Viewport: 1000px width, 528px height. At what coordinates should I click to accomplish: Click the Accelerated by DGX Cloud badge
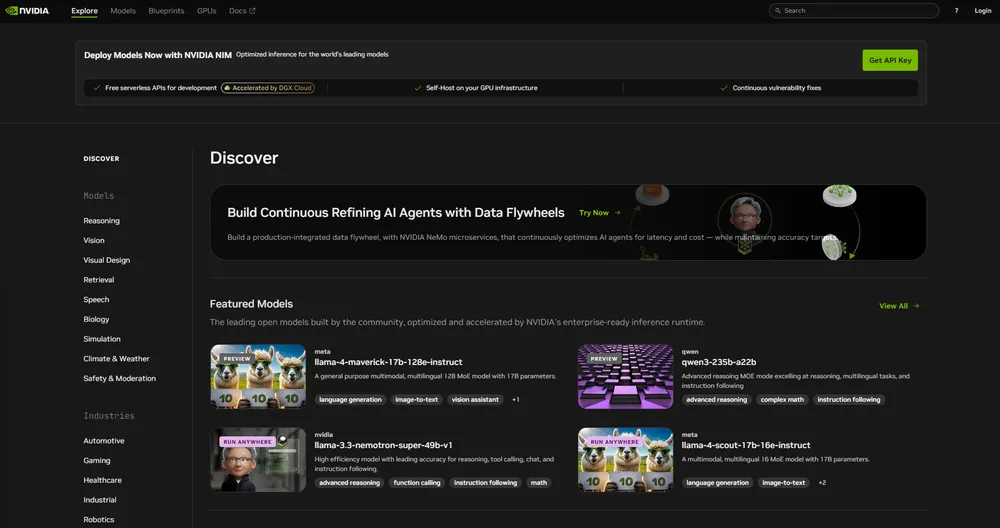(x=268, y=88)
